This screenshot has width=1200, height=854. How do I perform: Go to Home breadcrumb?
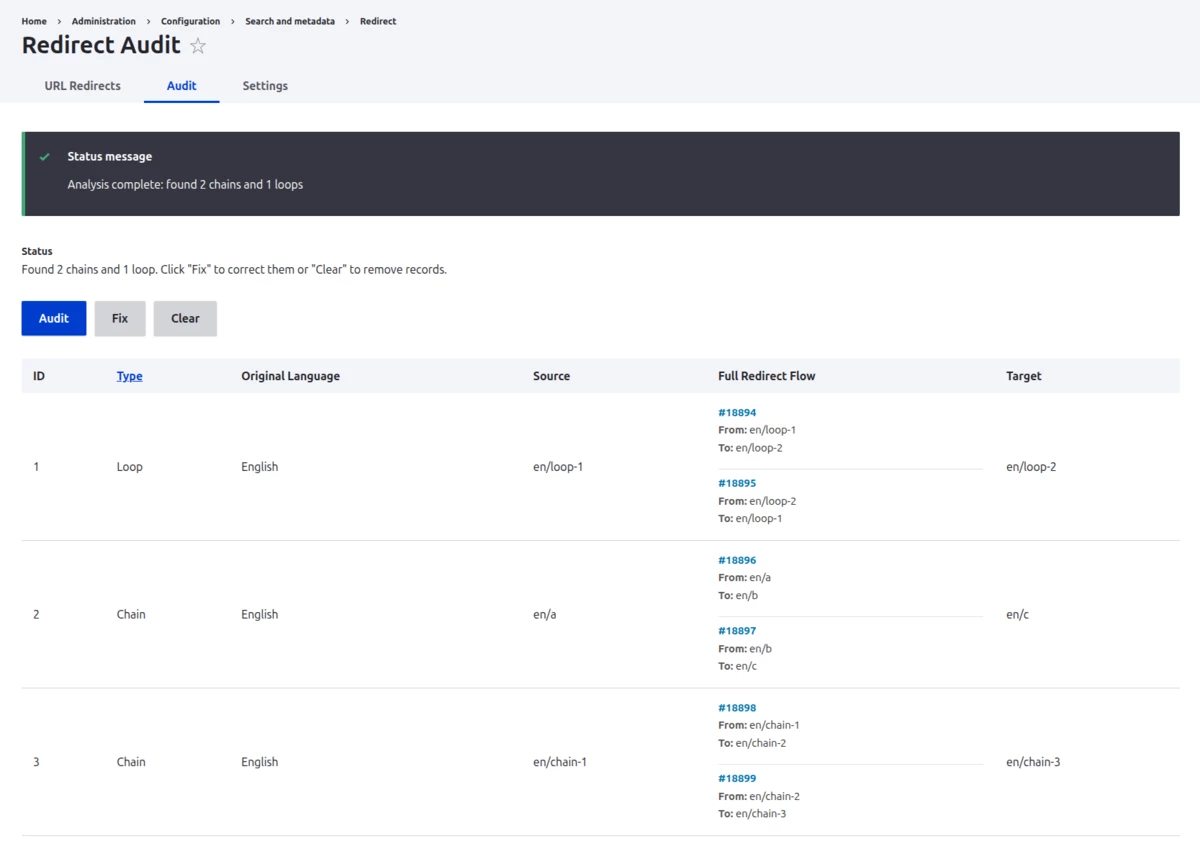[x=34, y=21]
